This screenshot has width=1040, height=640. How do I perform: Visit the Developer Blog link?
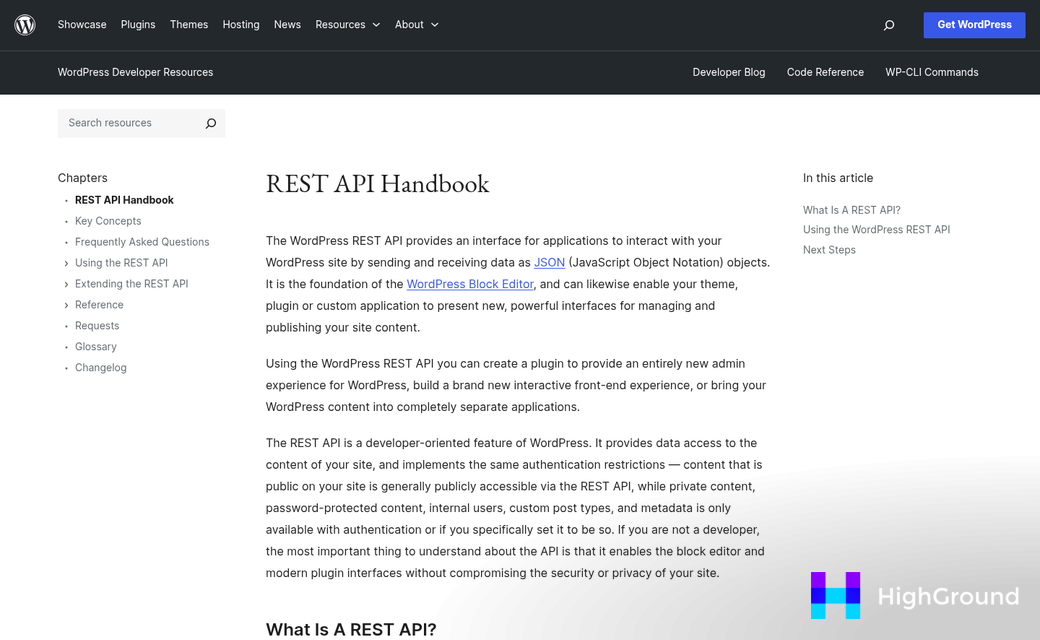[729, 72]
